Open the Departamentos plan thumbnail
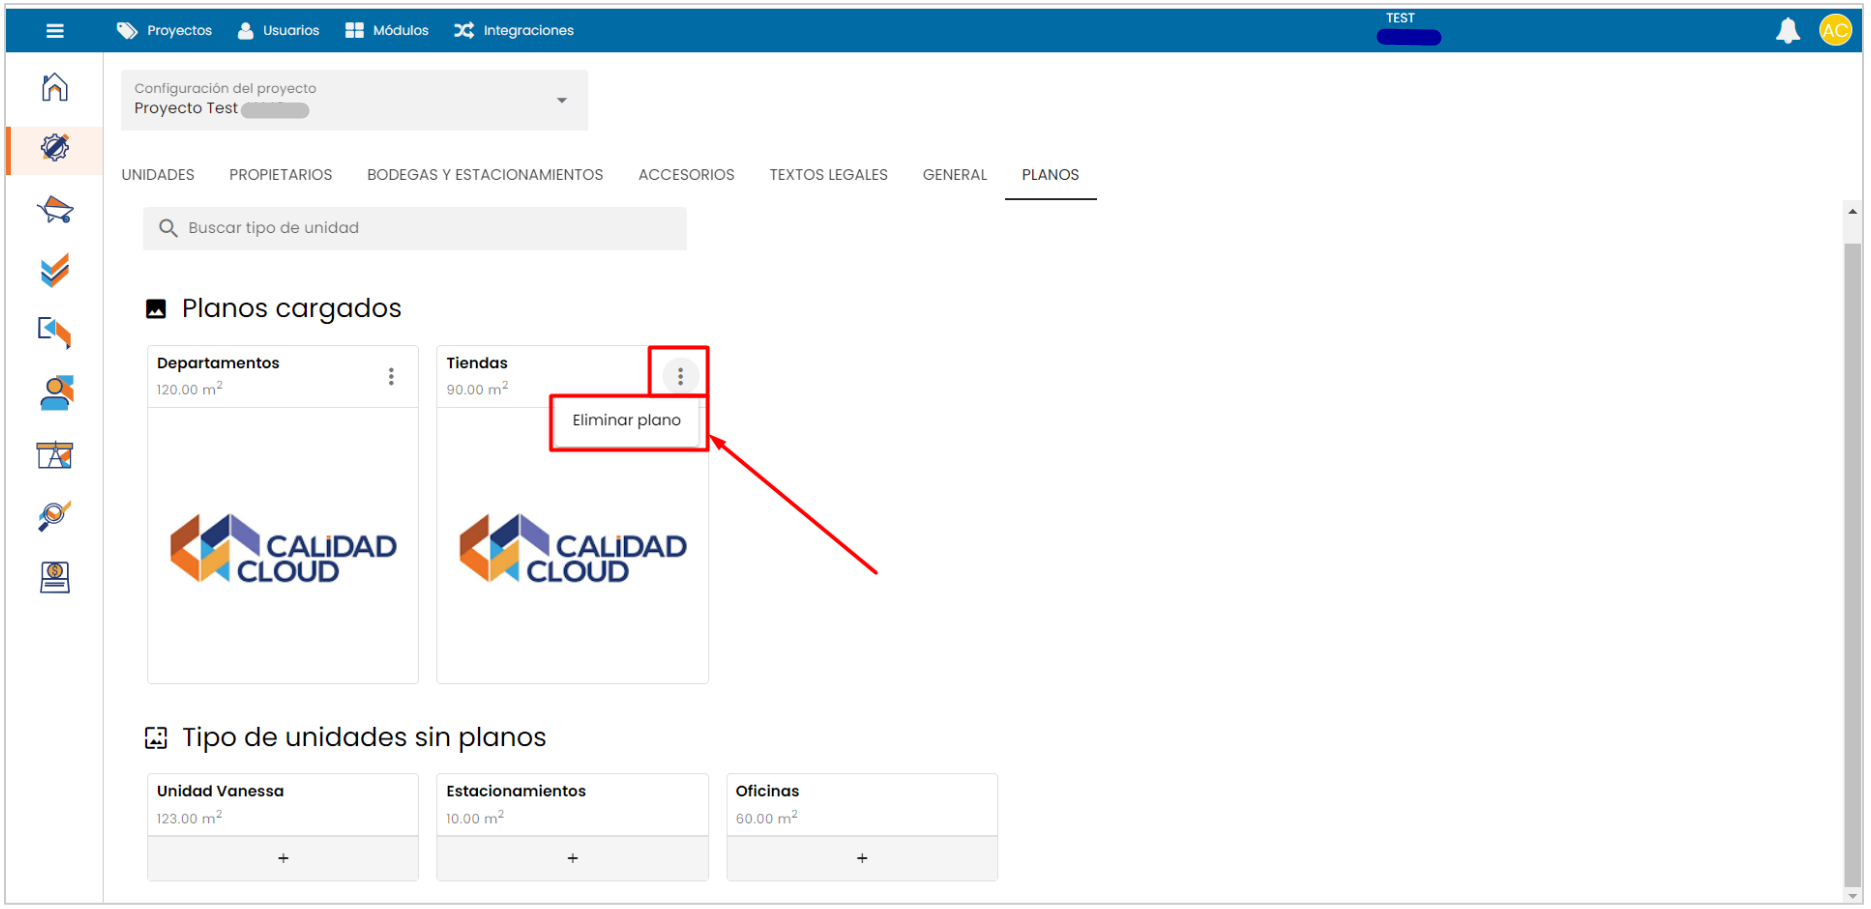 click(x=283, y=546)
